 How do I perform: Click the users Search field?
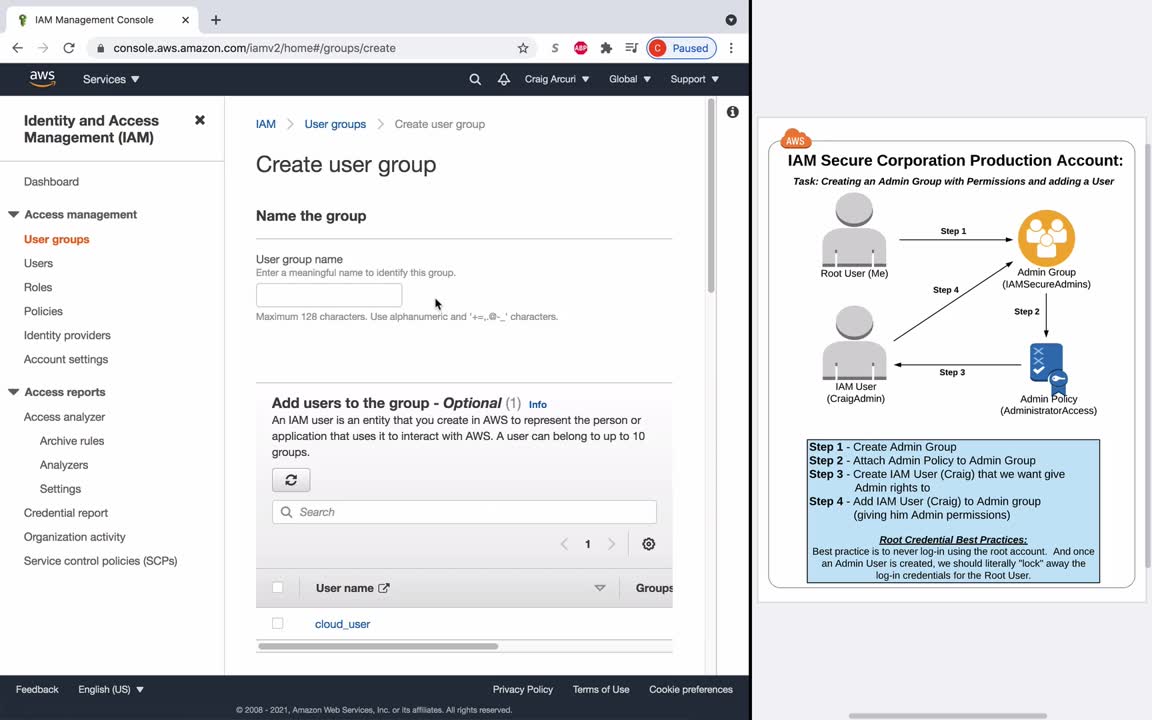pyautogui.click(x=464, y=512)
